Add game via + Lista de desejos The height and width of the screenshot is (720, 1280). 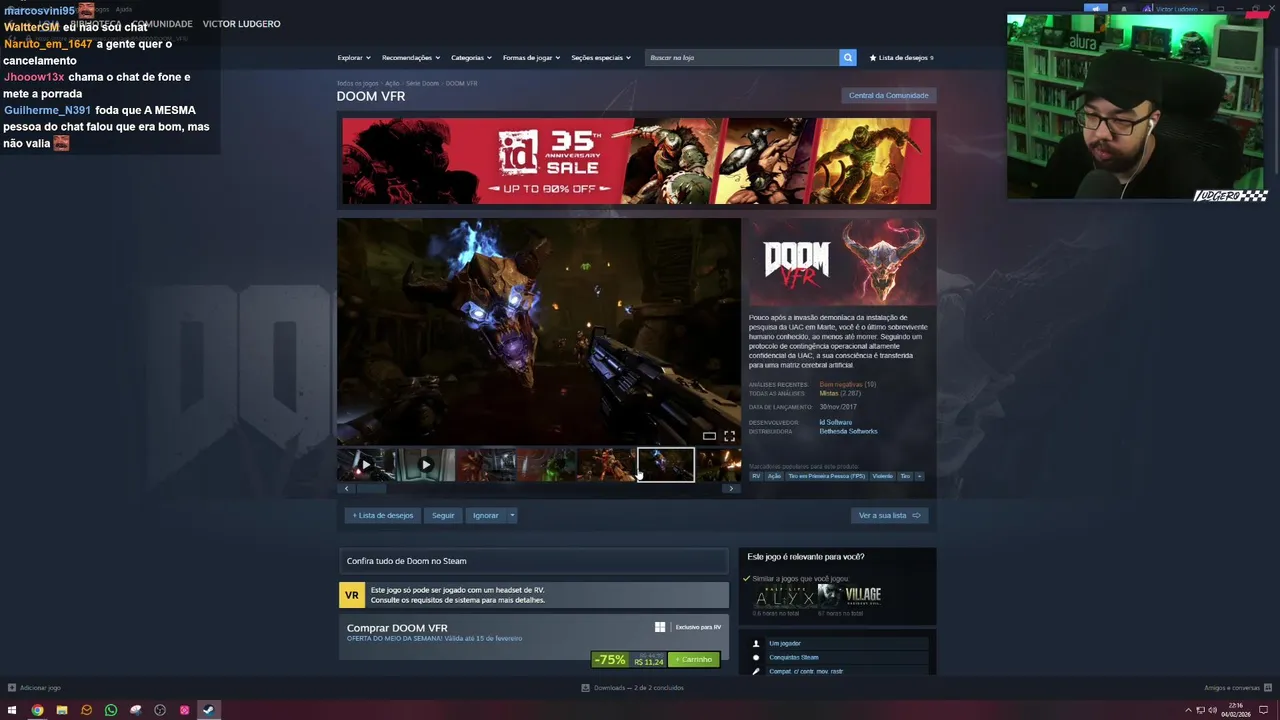point(383,515)
